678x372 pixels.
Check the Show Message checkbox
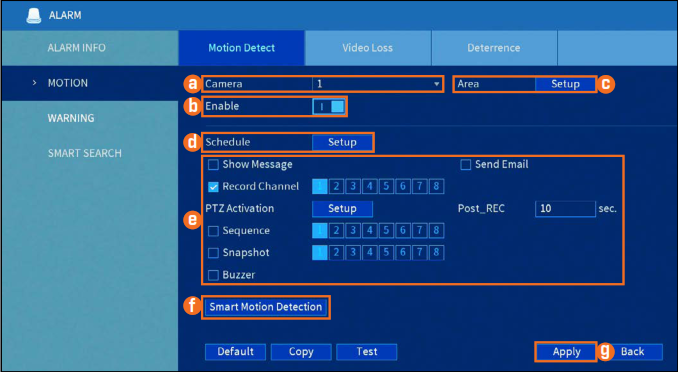pos(213,165)
